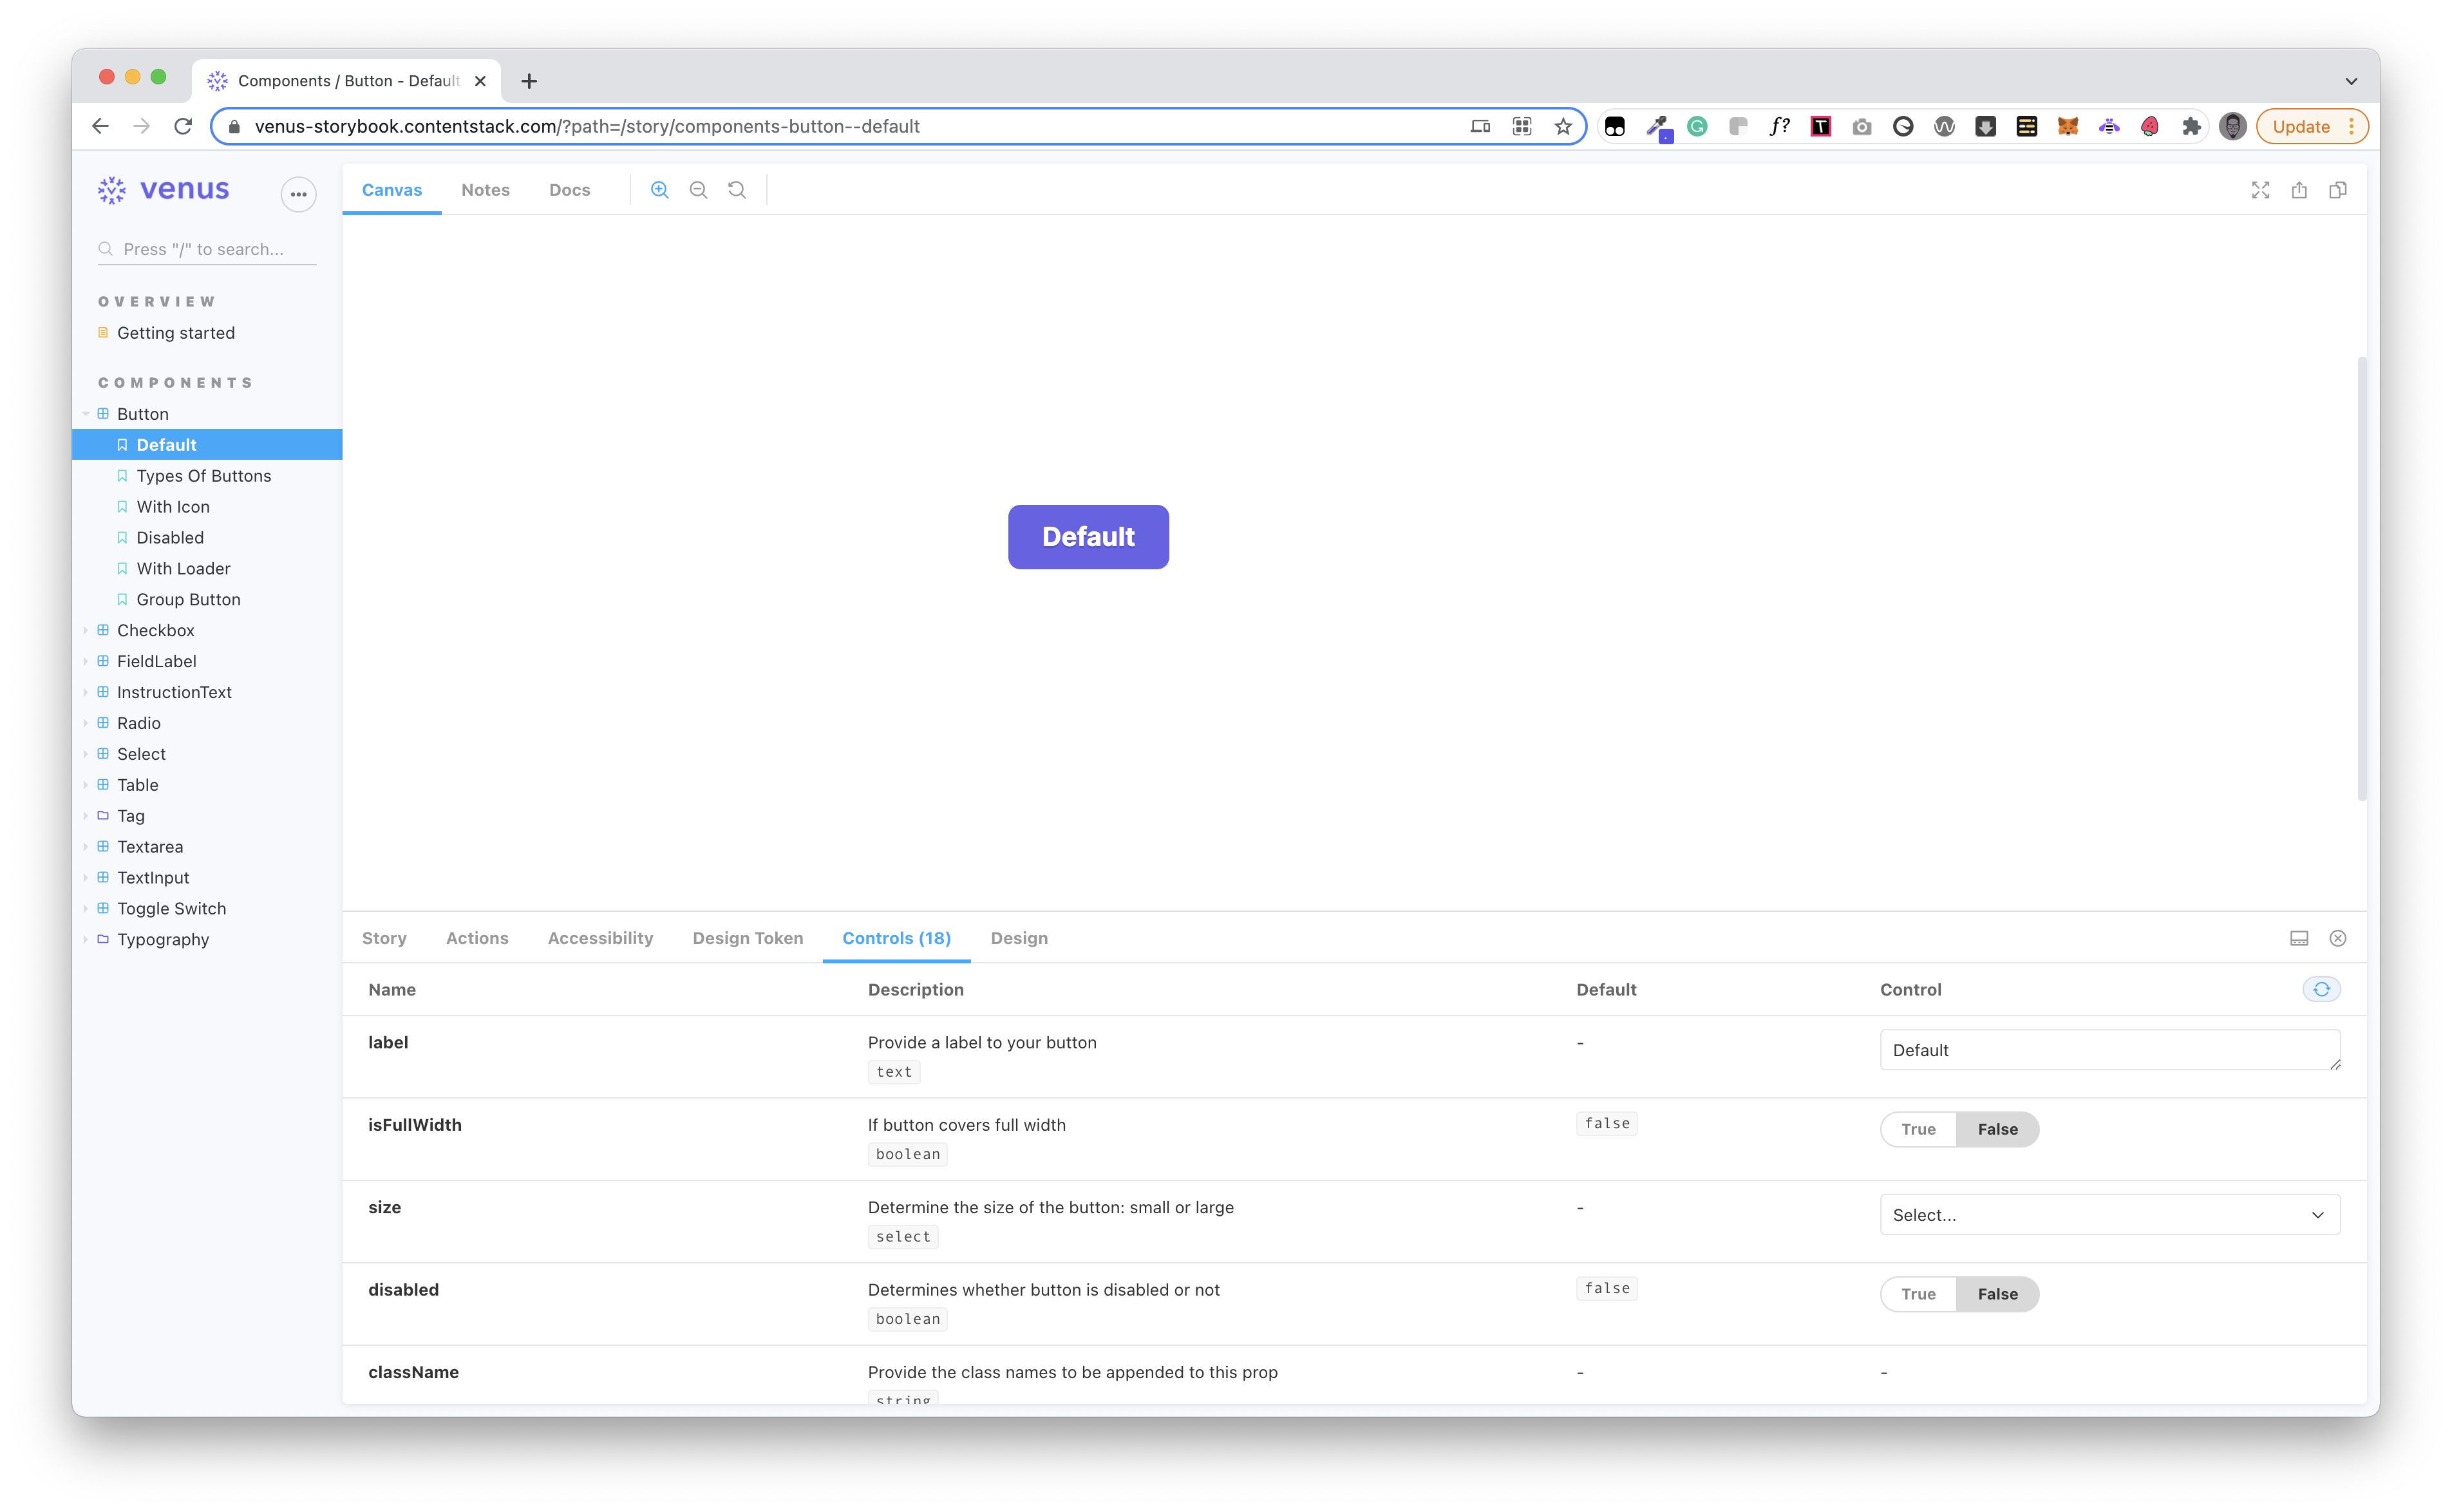The image size is (2452, 1512).
Task: Open Group Button story
Action: click(188, 599)
